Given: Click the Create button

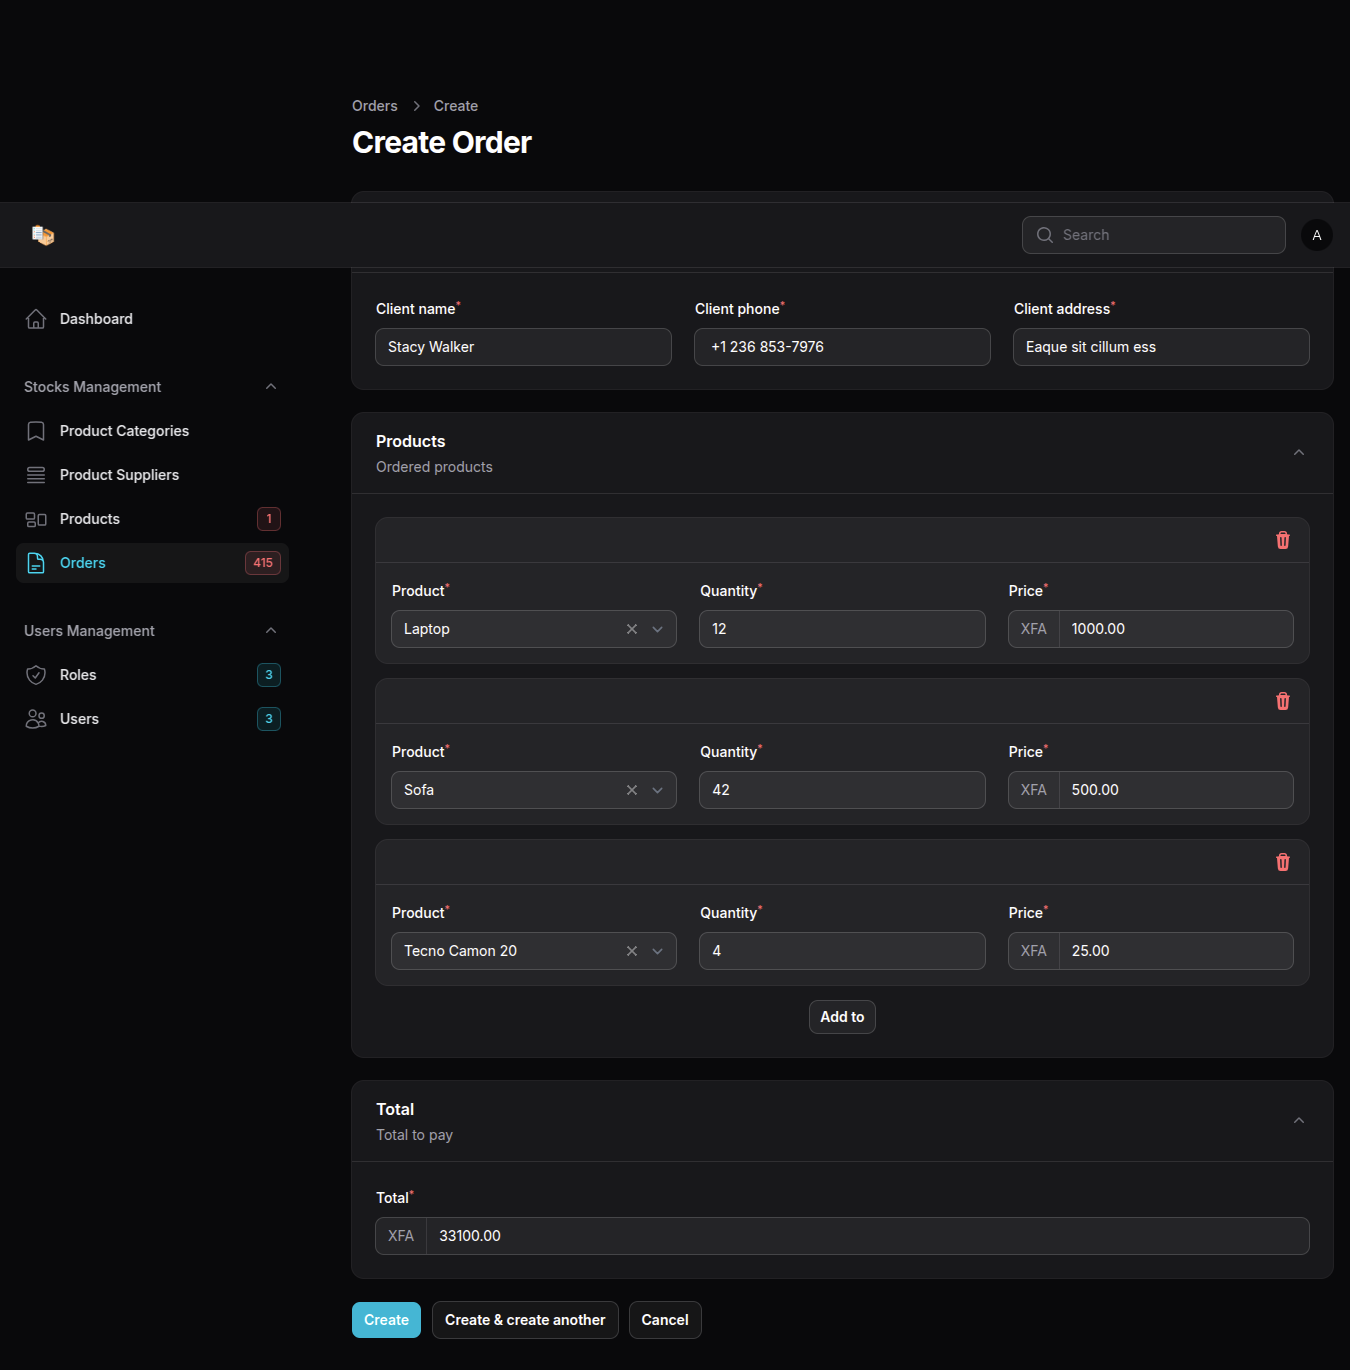Looking at the screenshot, I should point(386,1320).
